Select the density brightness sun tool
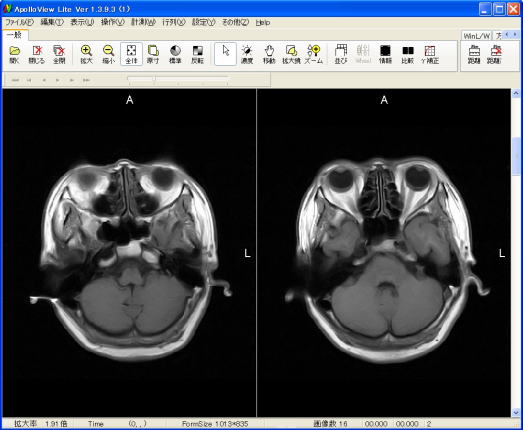Screen dimensions: 523x430 point(247,54)
